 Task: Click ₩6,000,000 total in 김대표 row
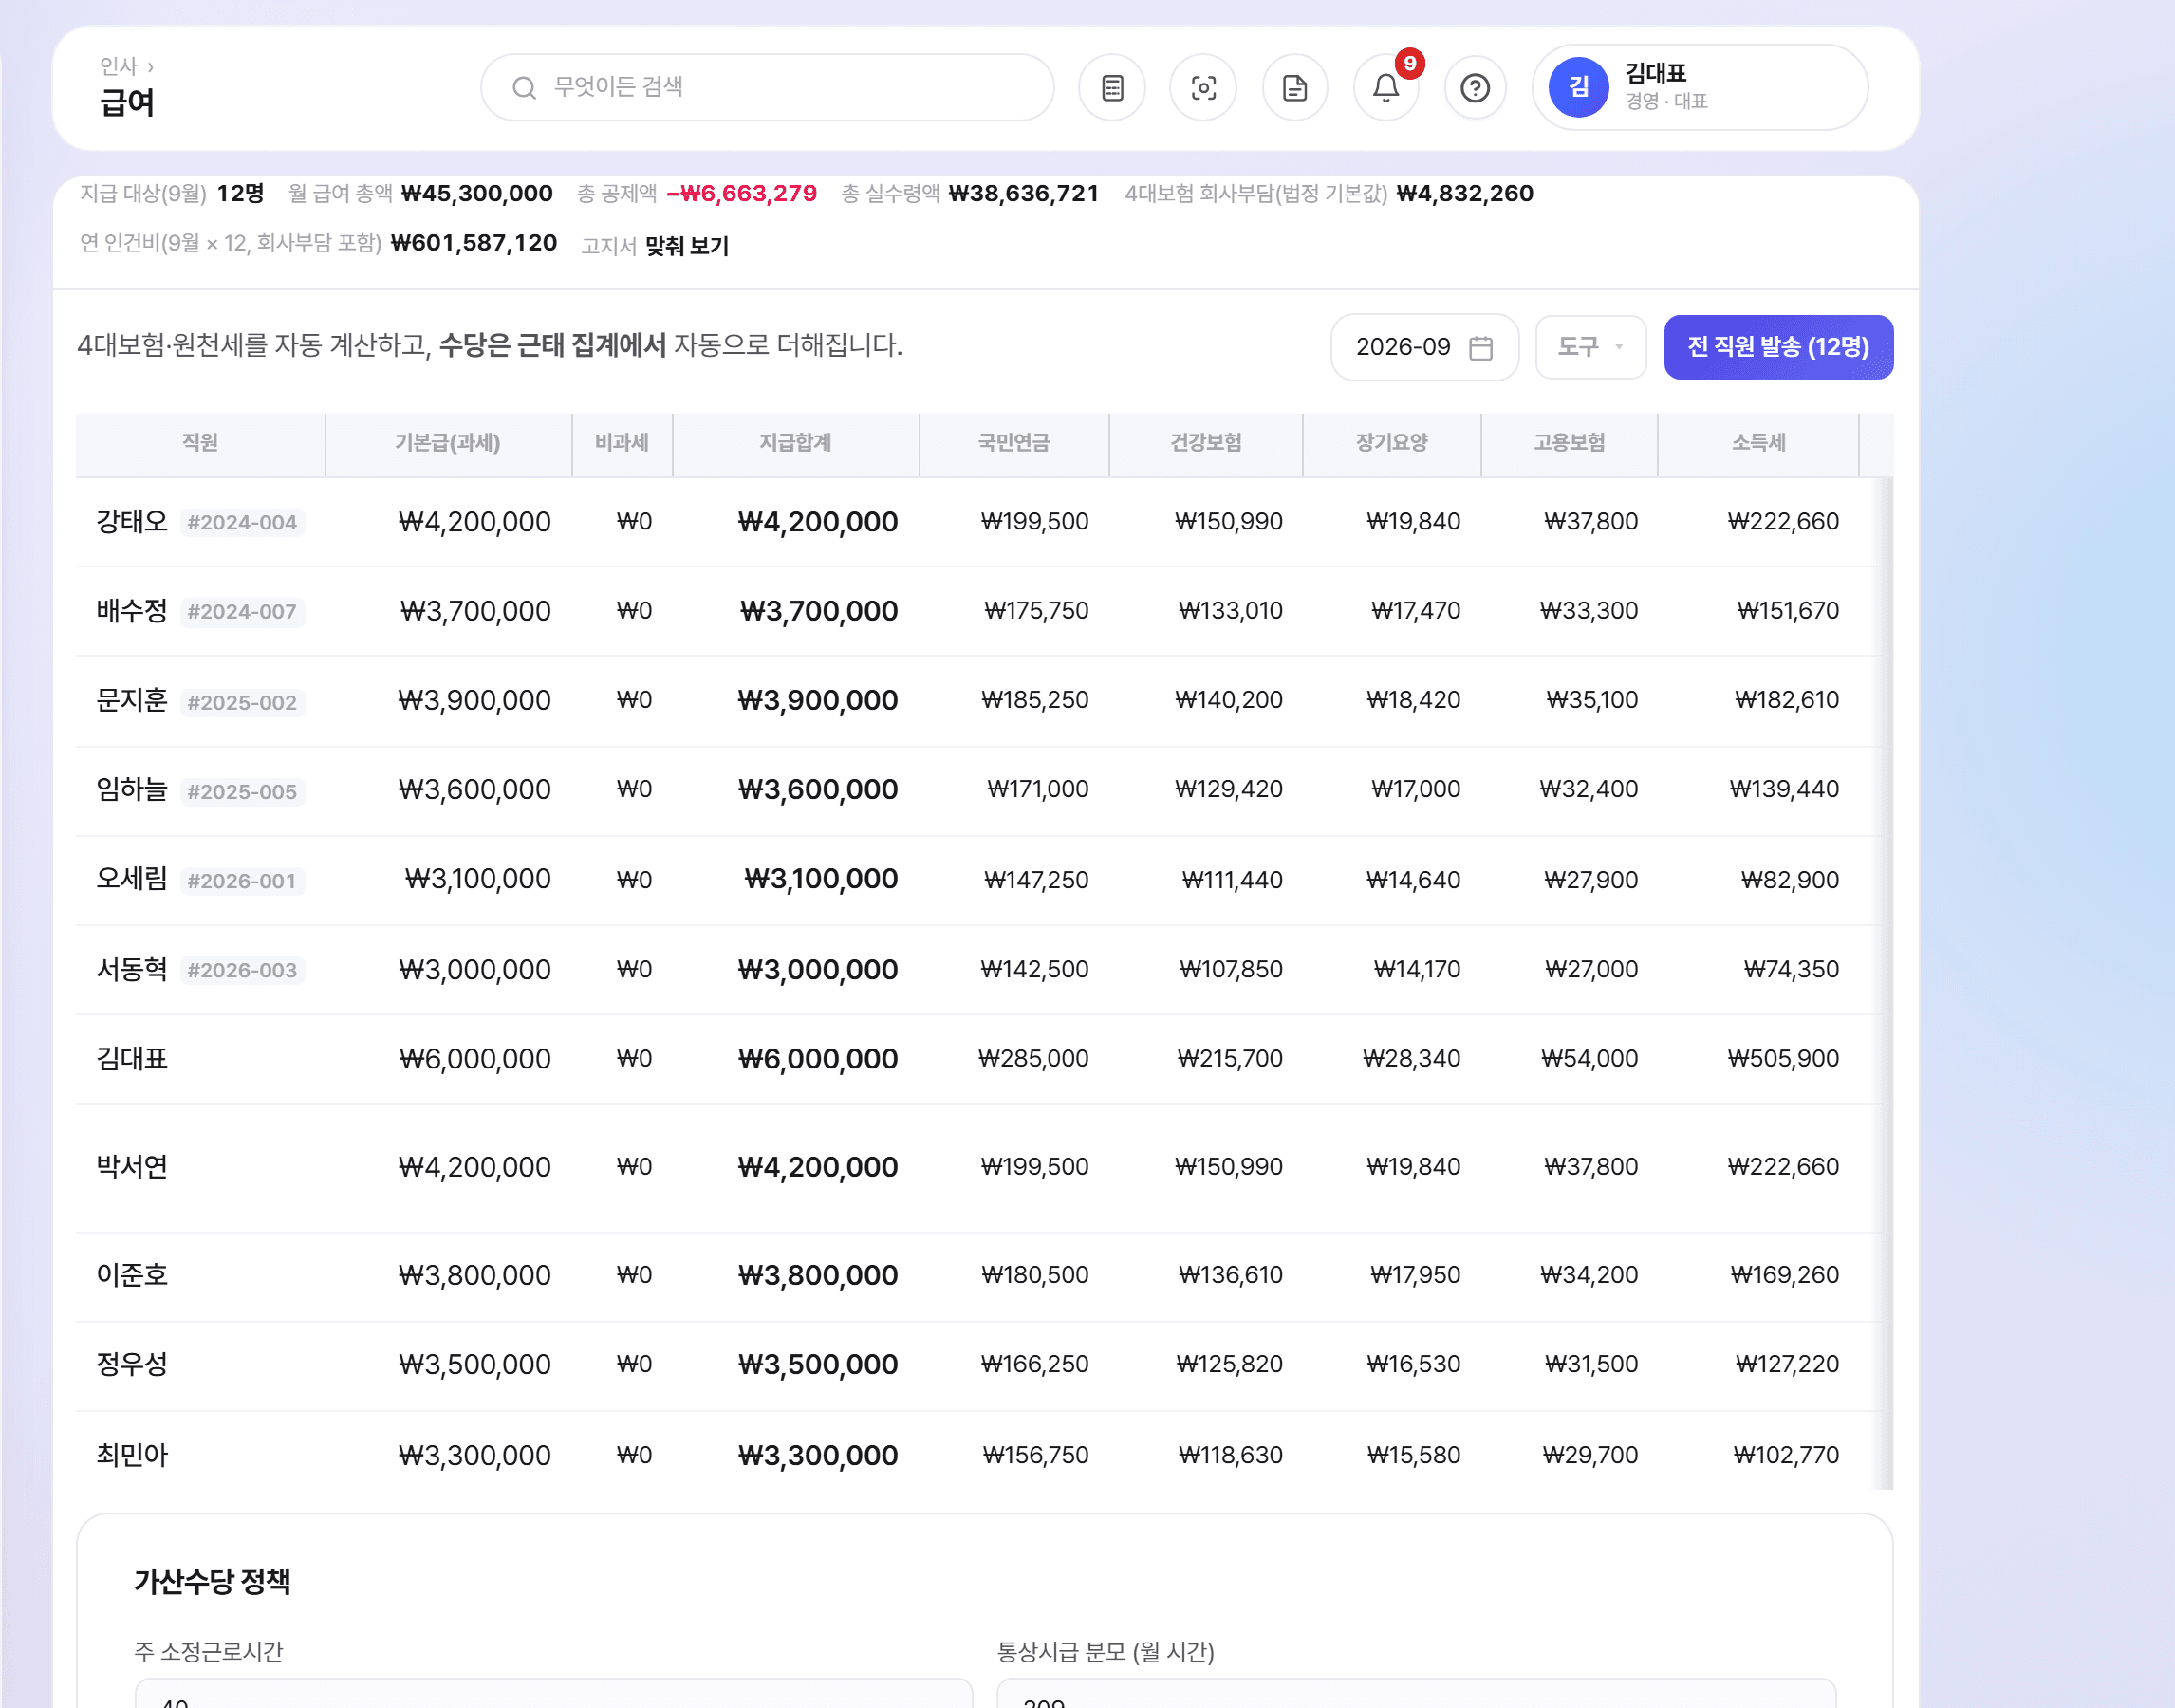point(818,1058)
